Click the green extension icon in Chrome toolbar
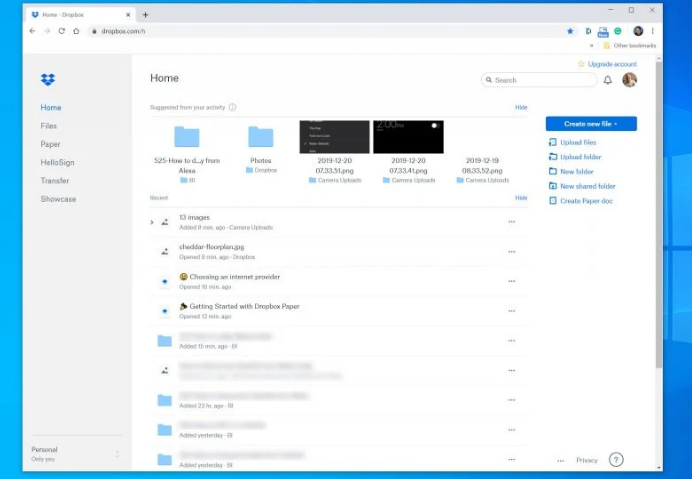 point(618,31)
